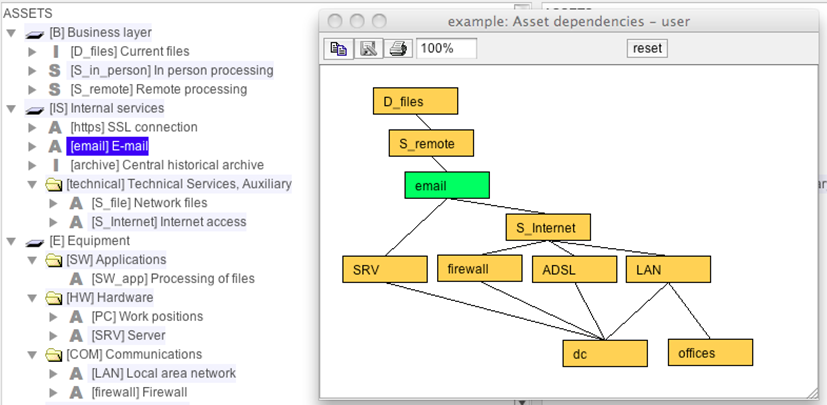Click the Business layer icon
827x405 pixels.
coord(33,32)
